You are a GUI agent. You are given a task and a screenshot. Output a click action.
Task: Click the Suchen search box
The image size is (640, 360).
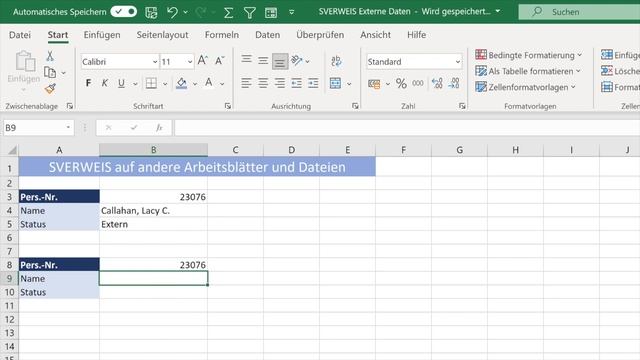point(579,12)
